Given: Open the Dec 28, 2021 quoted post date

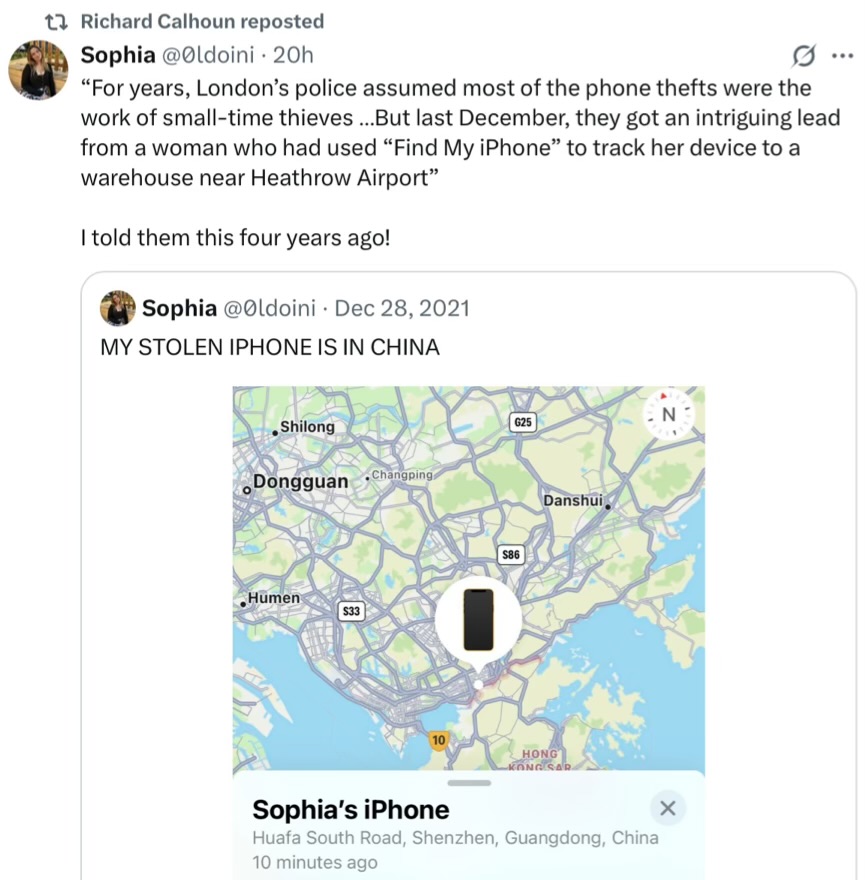Looking at the screenshot, I should pyautogui.click(x=401, y=308).
